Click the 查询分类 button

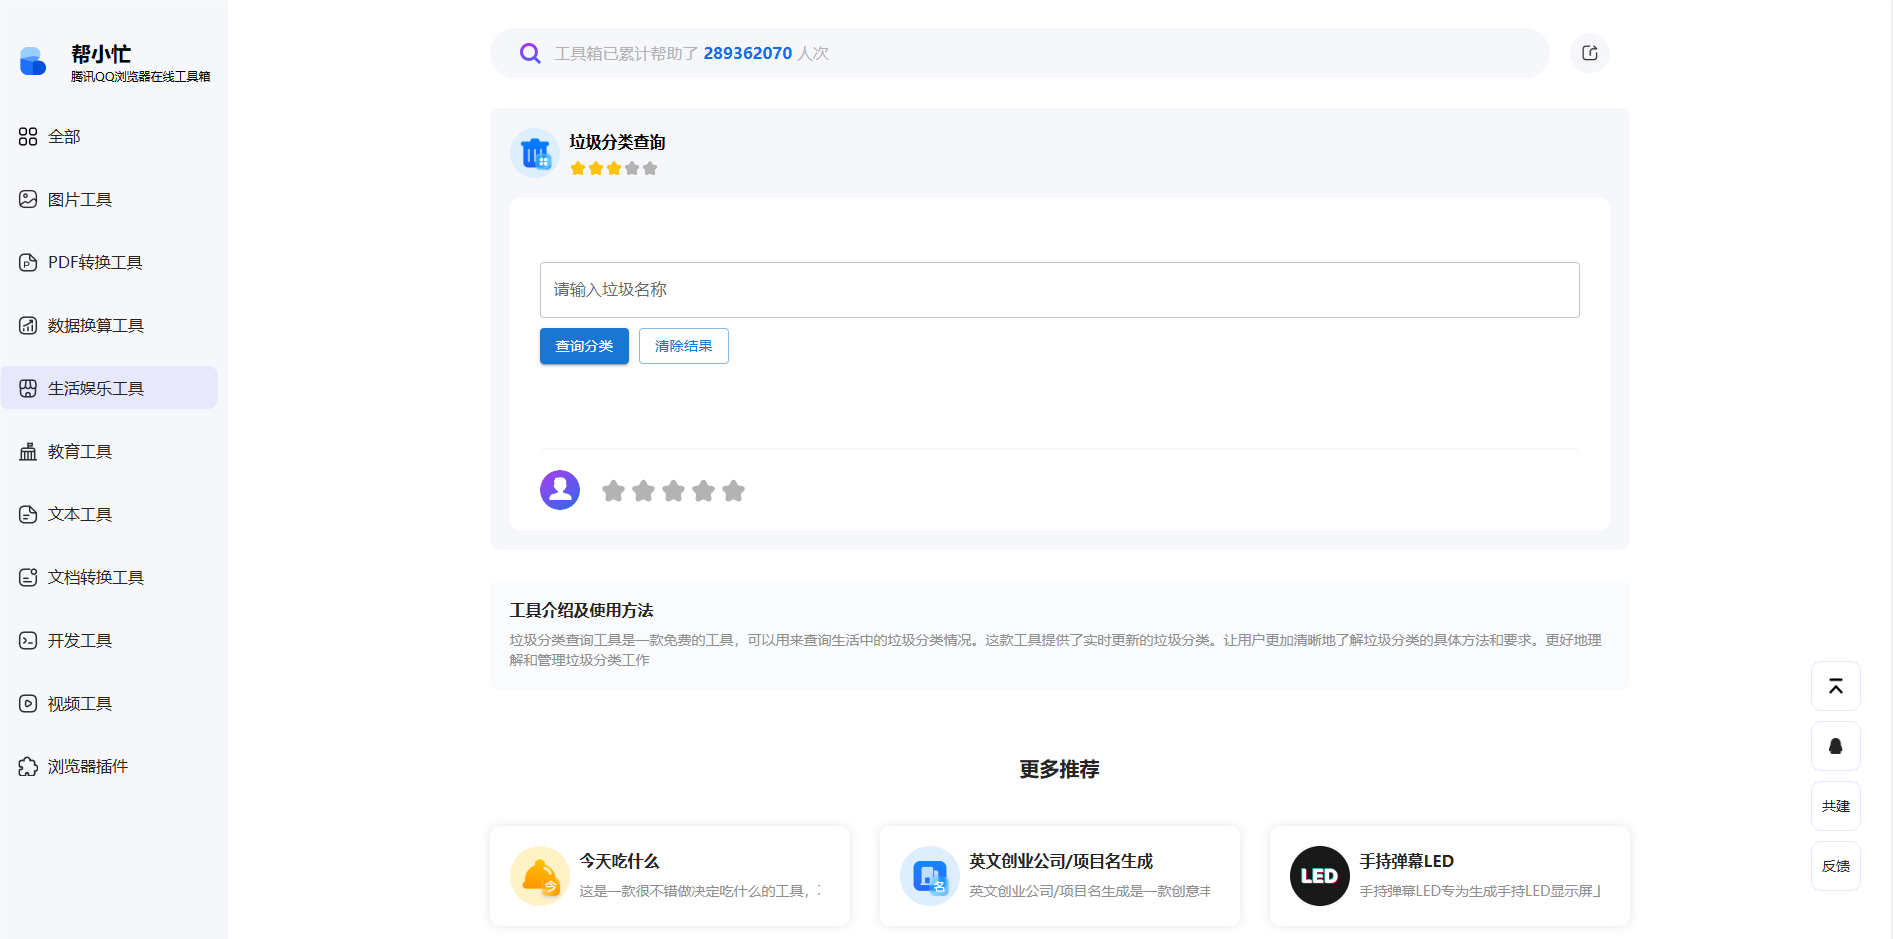[x=583, y=345]
